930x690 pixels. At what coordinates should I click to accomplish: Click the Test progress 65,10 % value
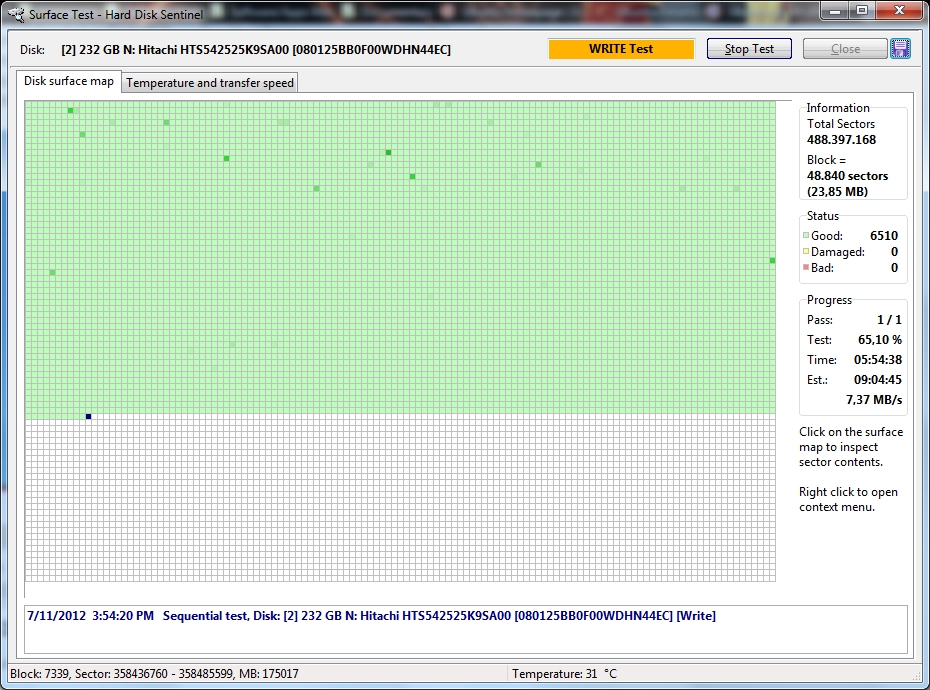tap(880, 340)
